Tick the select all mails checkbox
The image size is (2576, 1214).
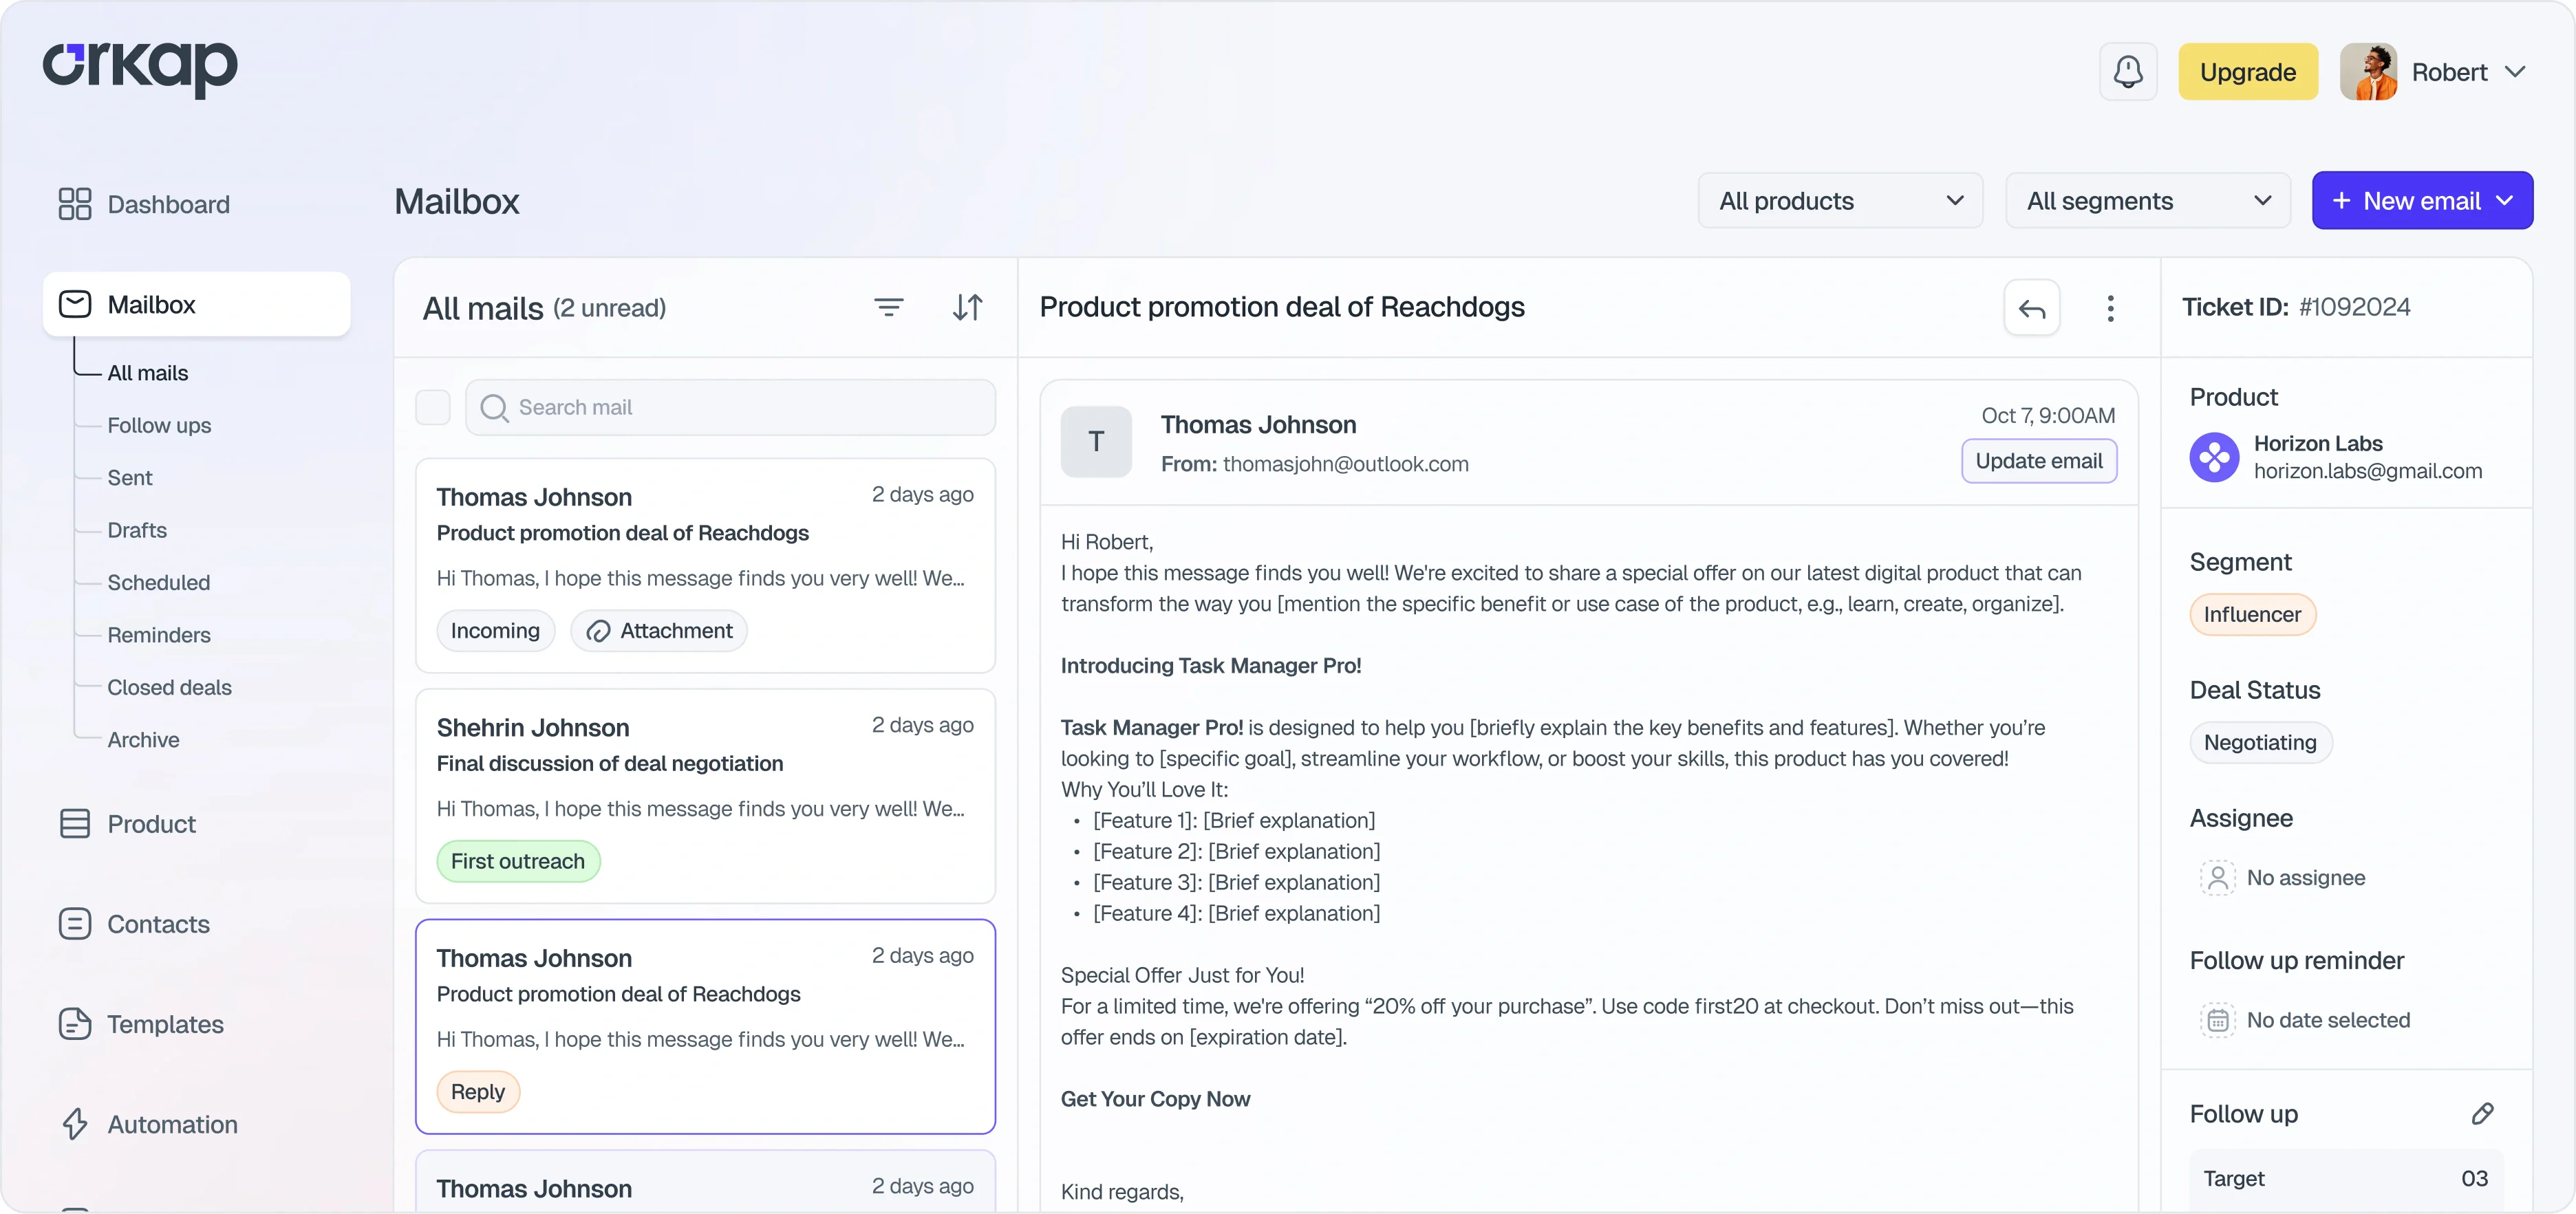click(x=433, y=407)
